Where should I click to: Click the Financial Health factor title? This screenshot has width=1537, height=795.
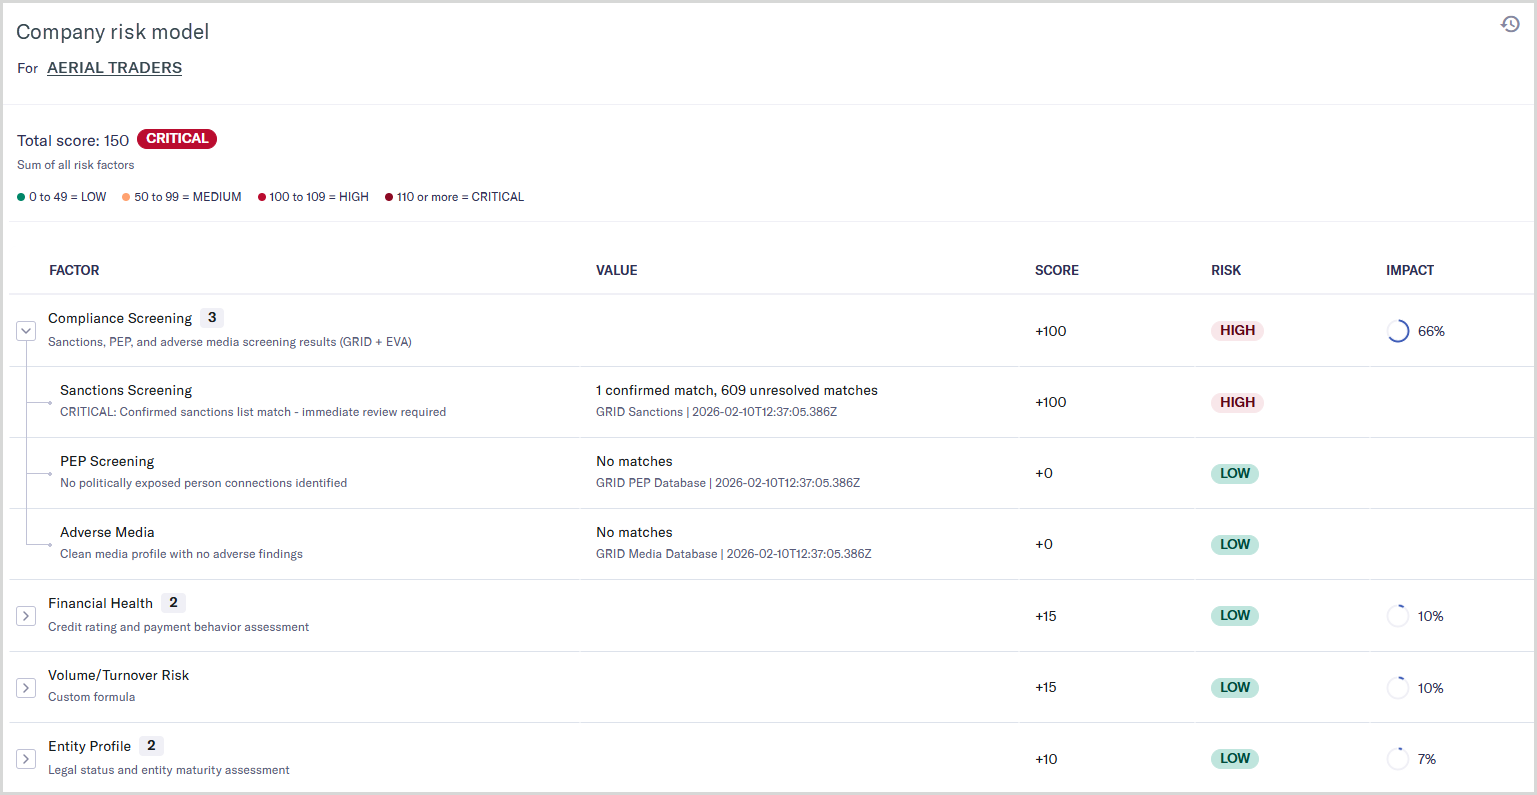point(100,603)
